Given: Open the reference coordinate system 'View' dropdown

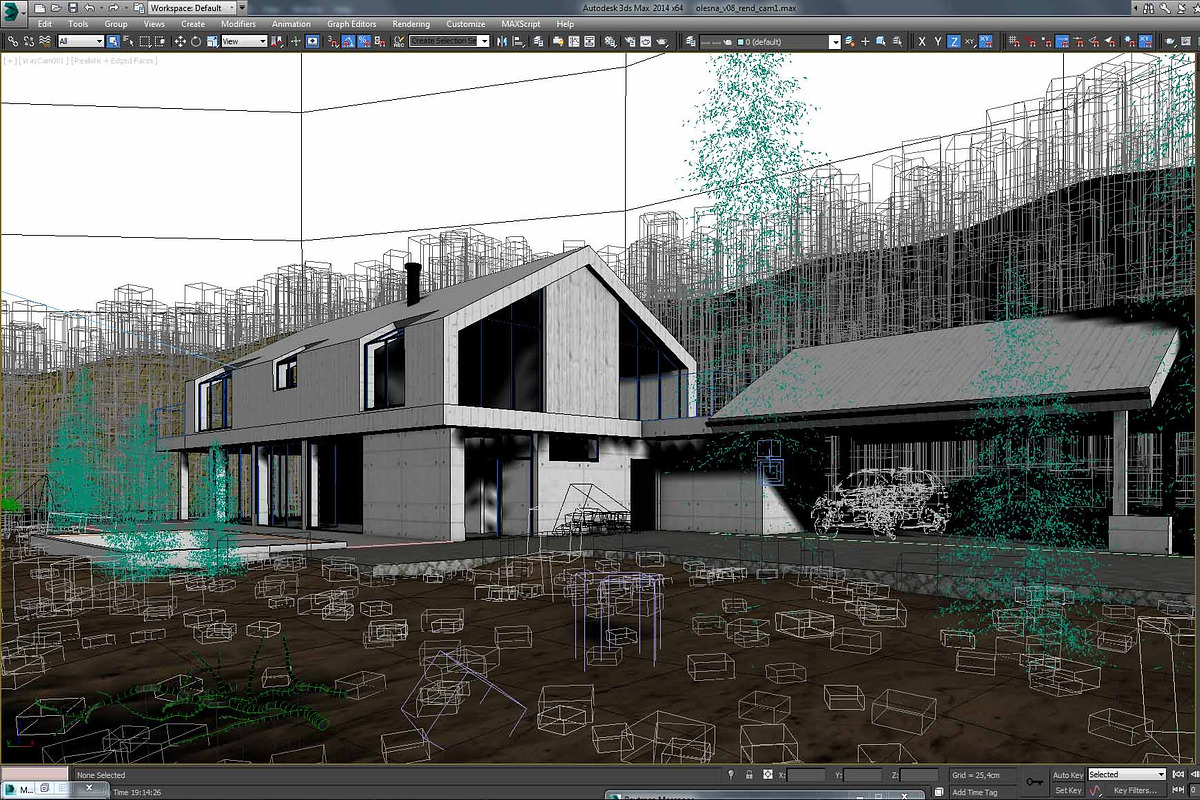Looking at the screenshot, I should 244,42.
